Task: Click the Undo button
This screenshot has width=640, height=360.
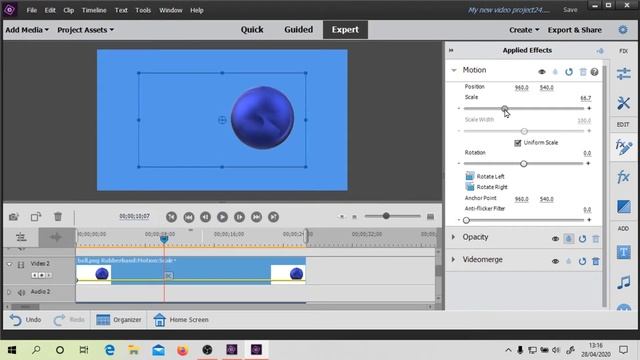Action: point(25,320)
